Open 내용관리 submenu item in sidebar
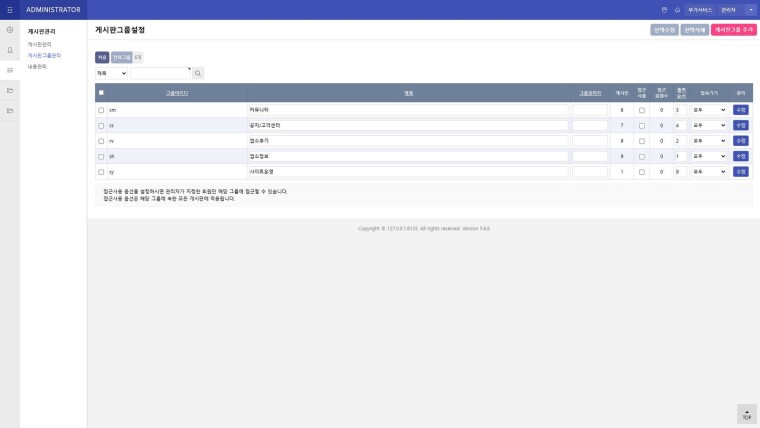 pos(37,66)
